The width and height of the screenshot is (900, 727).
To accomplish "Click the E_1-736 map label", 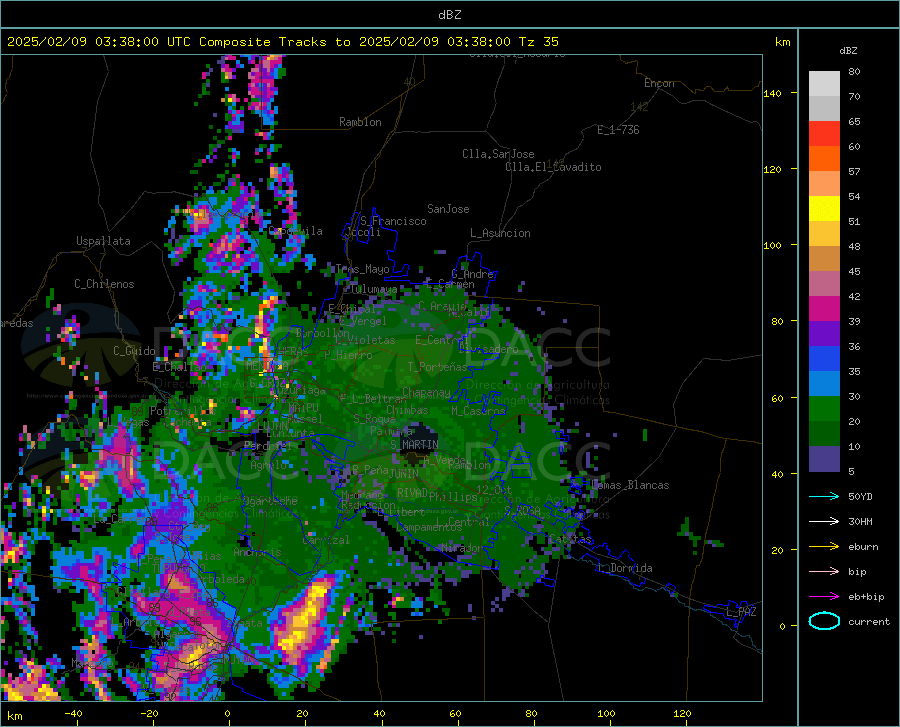I will pyautogui.click(x=618, y=130).
